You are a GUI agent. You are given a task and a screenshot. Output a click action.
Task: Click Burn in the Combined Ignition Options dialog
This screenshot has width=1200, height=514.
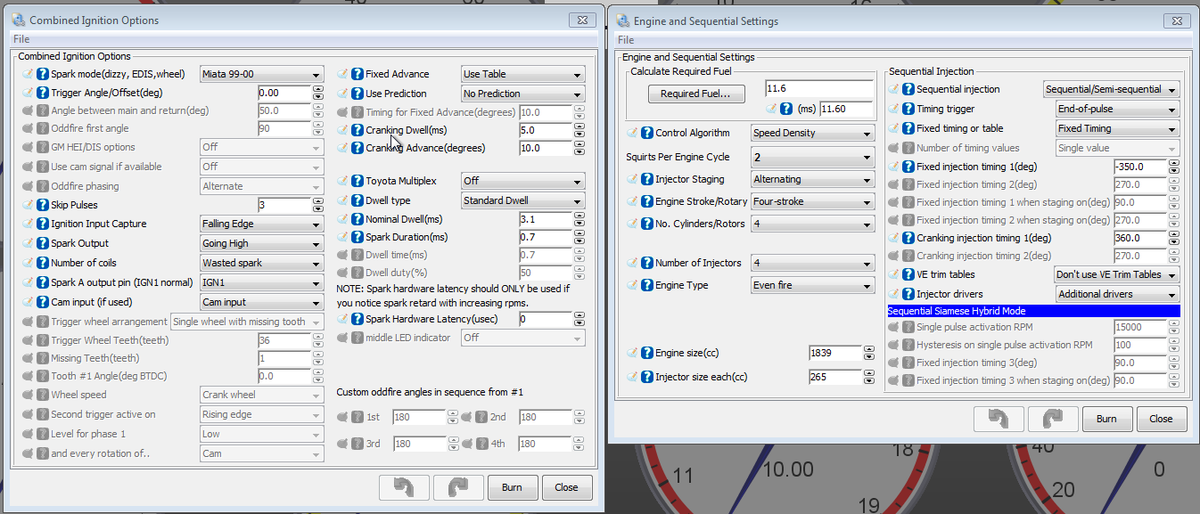click(x=511, y=488)
